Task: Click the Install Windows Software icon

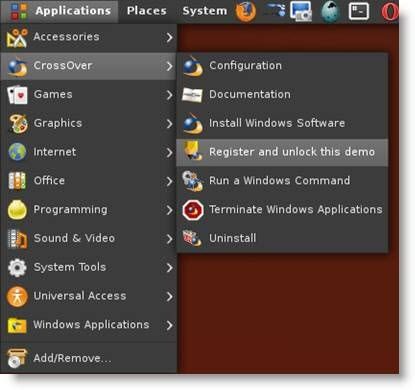Action: pyautogui.click(x=193, y=124)
